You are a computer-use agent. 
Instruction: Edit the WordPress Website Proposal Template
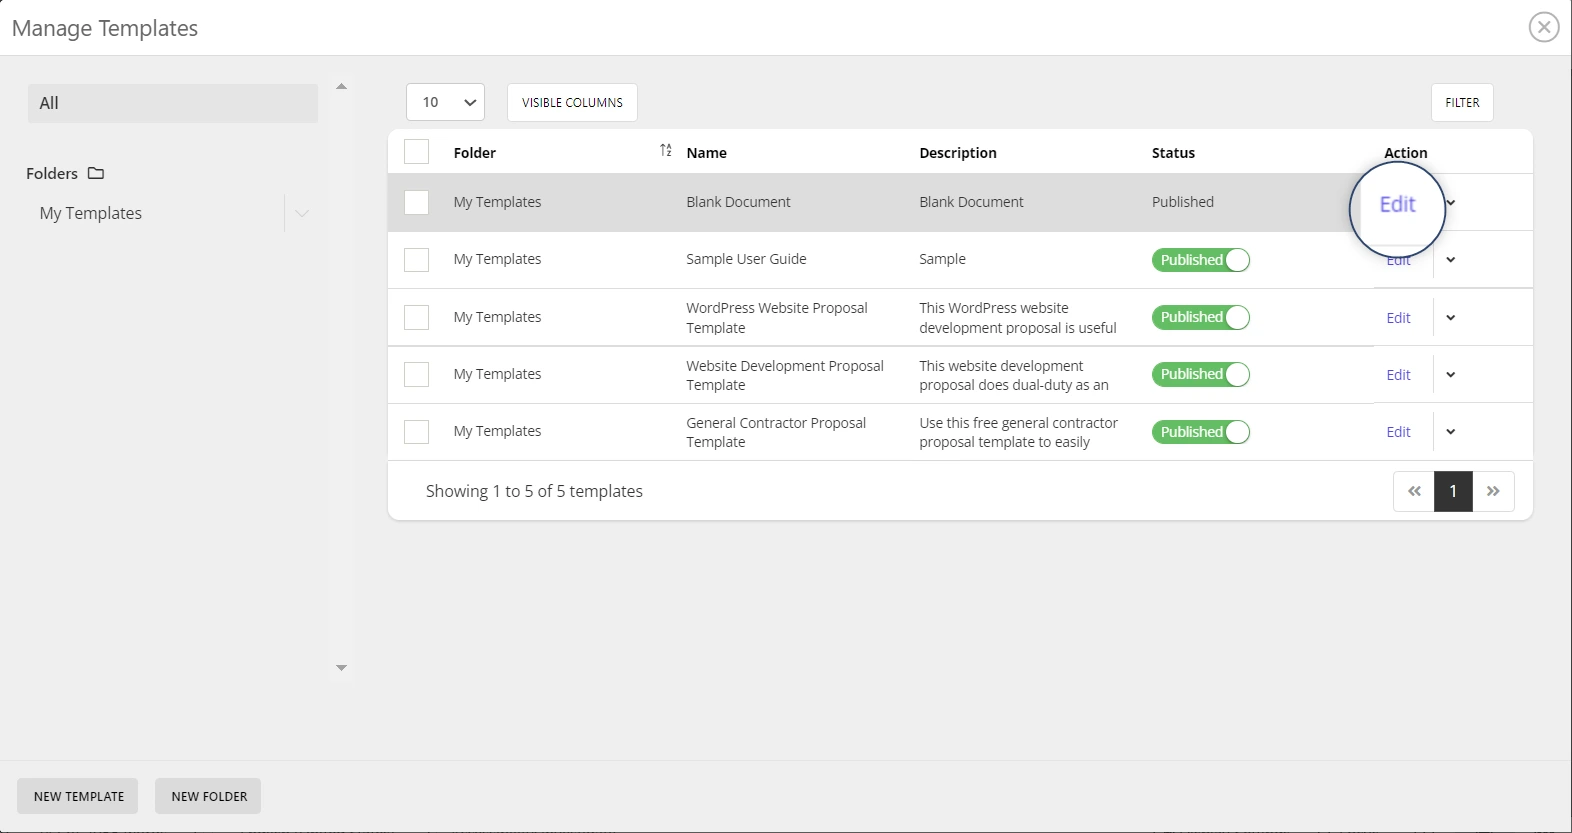pyautogui.click(x=1398, y=318)
